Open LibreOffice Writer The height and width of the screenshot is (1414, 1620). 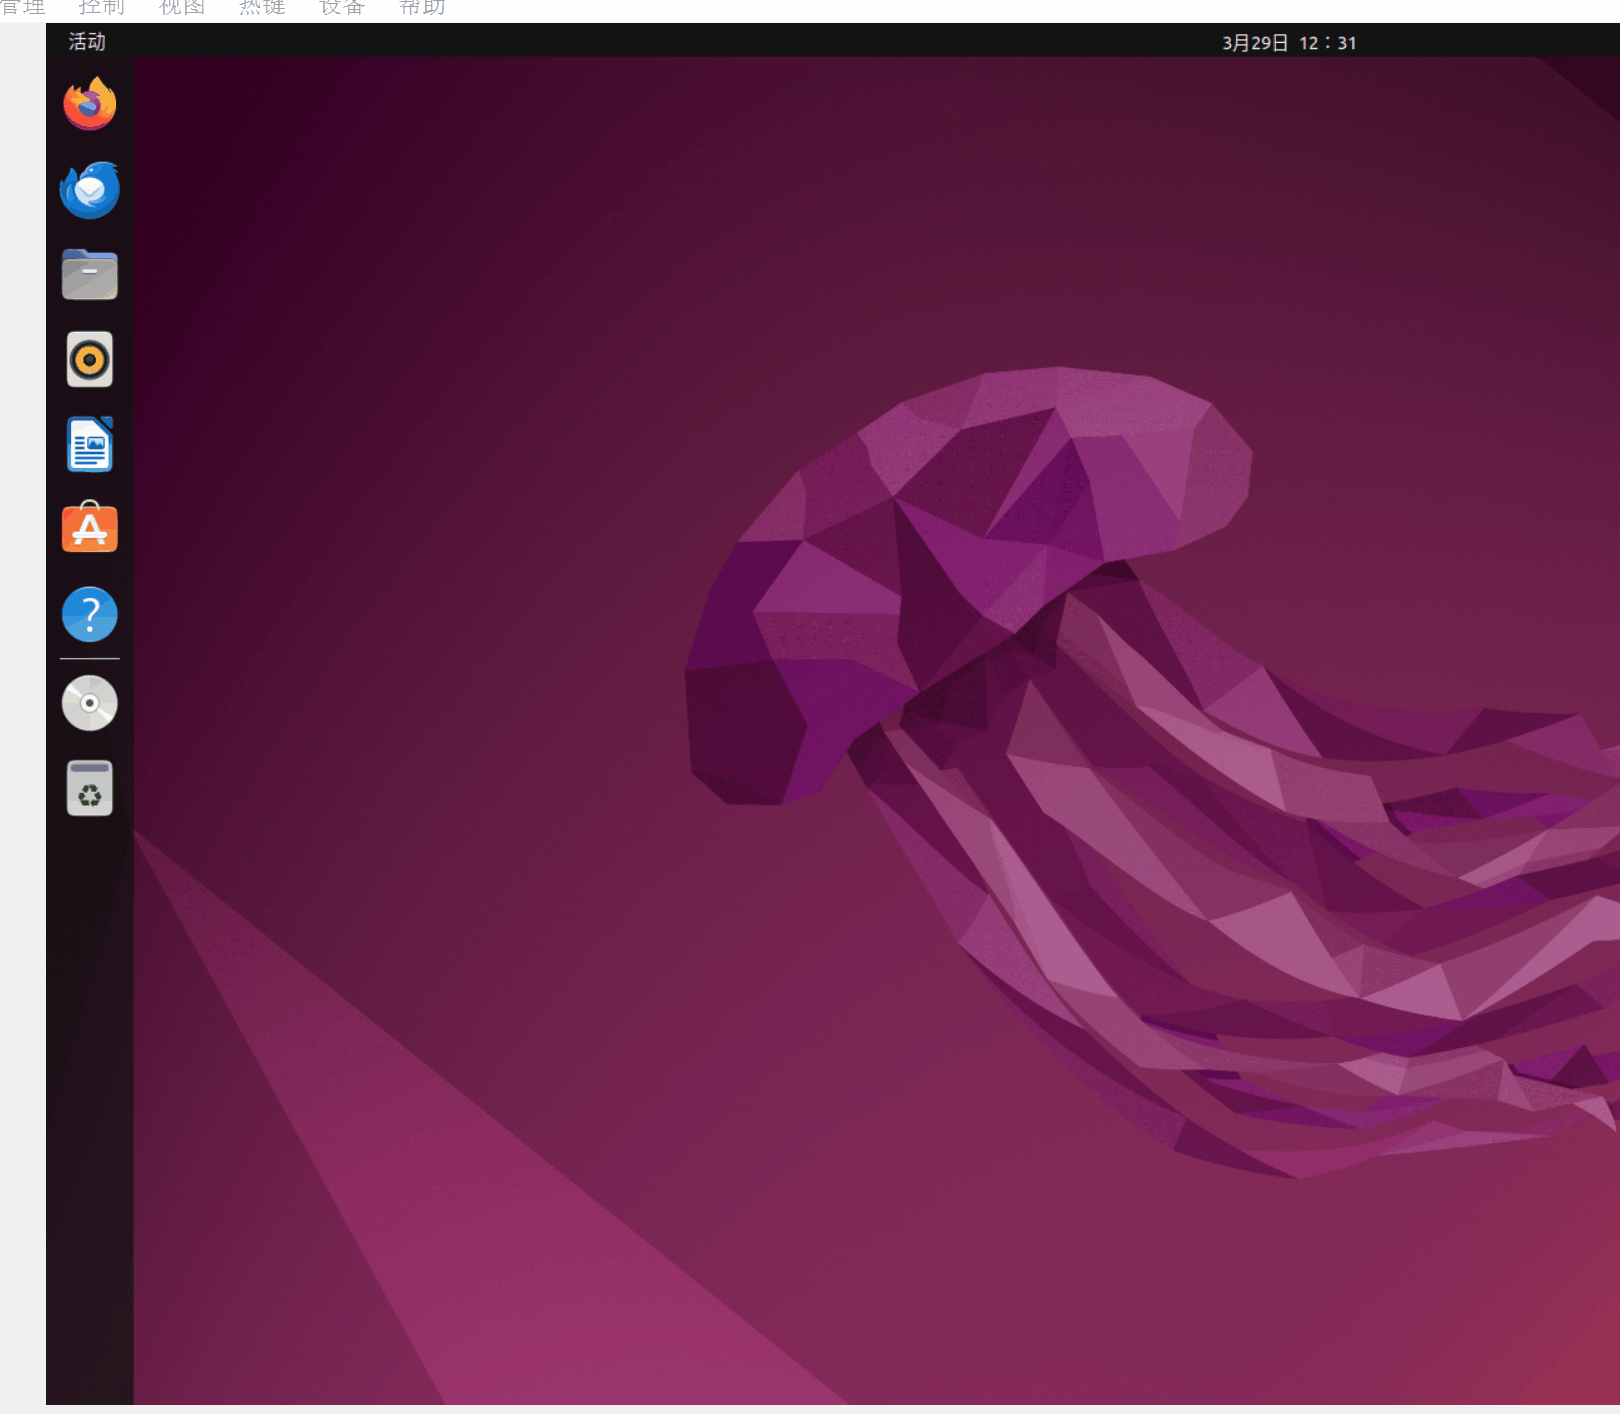pyautogui.click(x=90, y=444)
